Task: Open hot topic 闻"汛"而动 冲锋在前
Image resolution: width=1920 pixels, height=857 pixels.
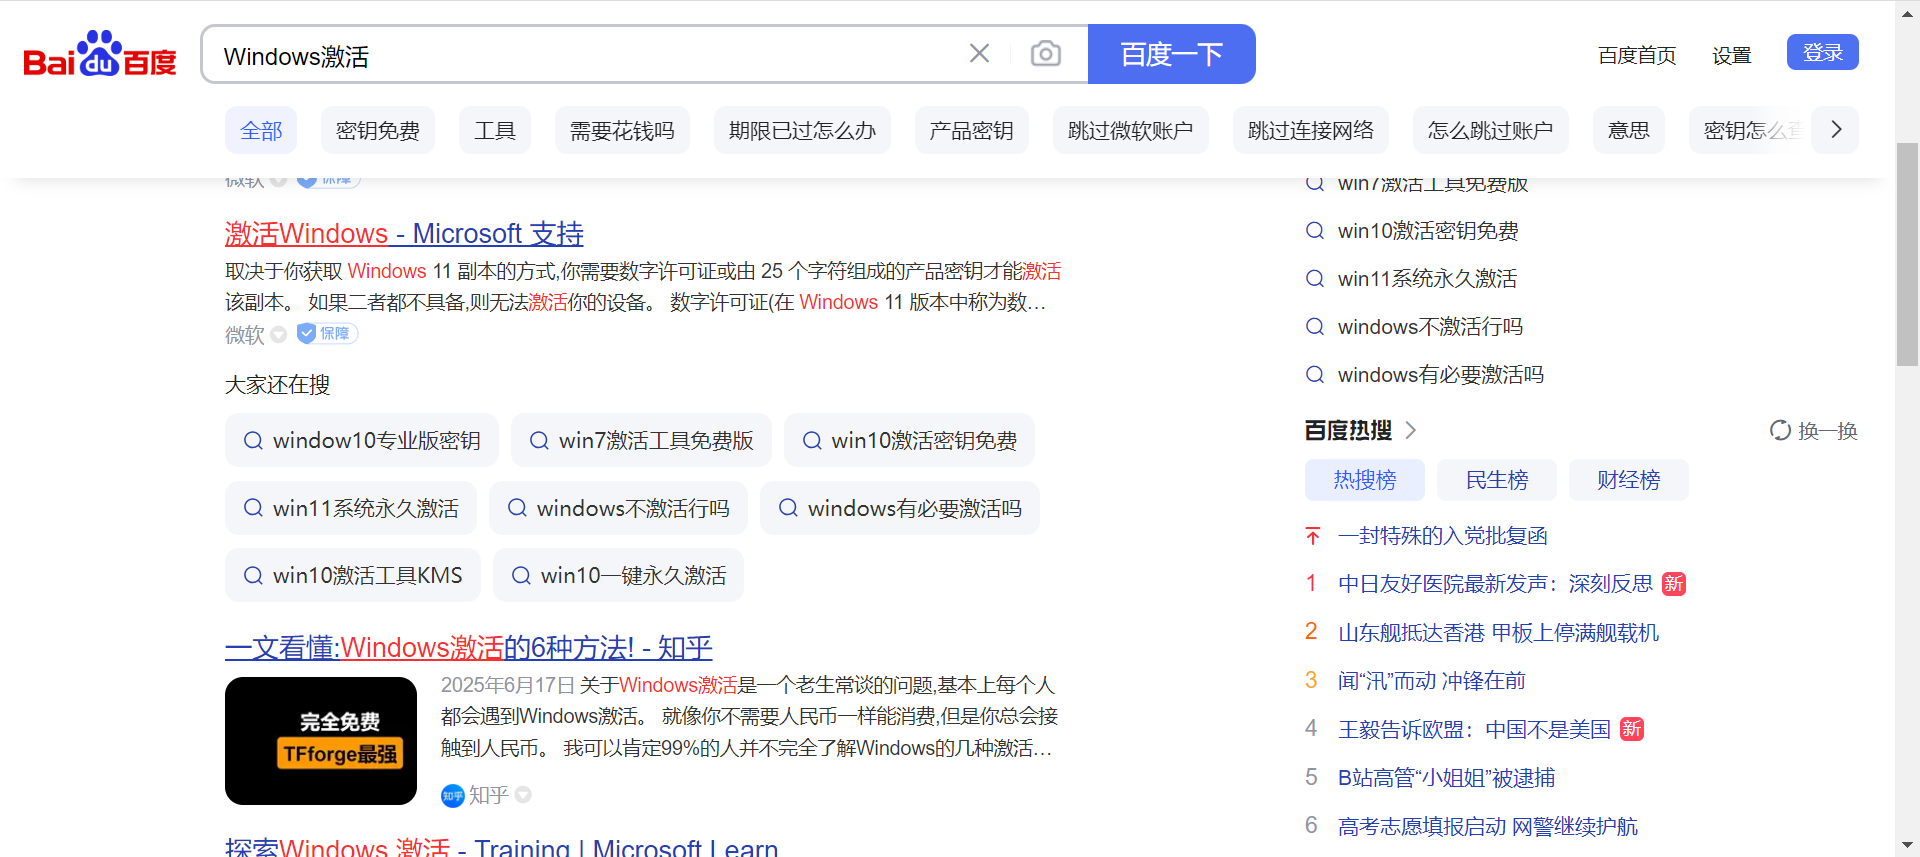Action: (x=1431, y=681)
